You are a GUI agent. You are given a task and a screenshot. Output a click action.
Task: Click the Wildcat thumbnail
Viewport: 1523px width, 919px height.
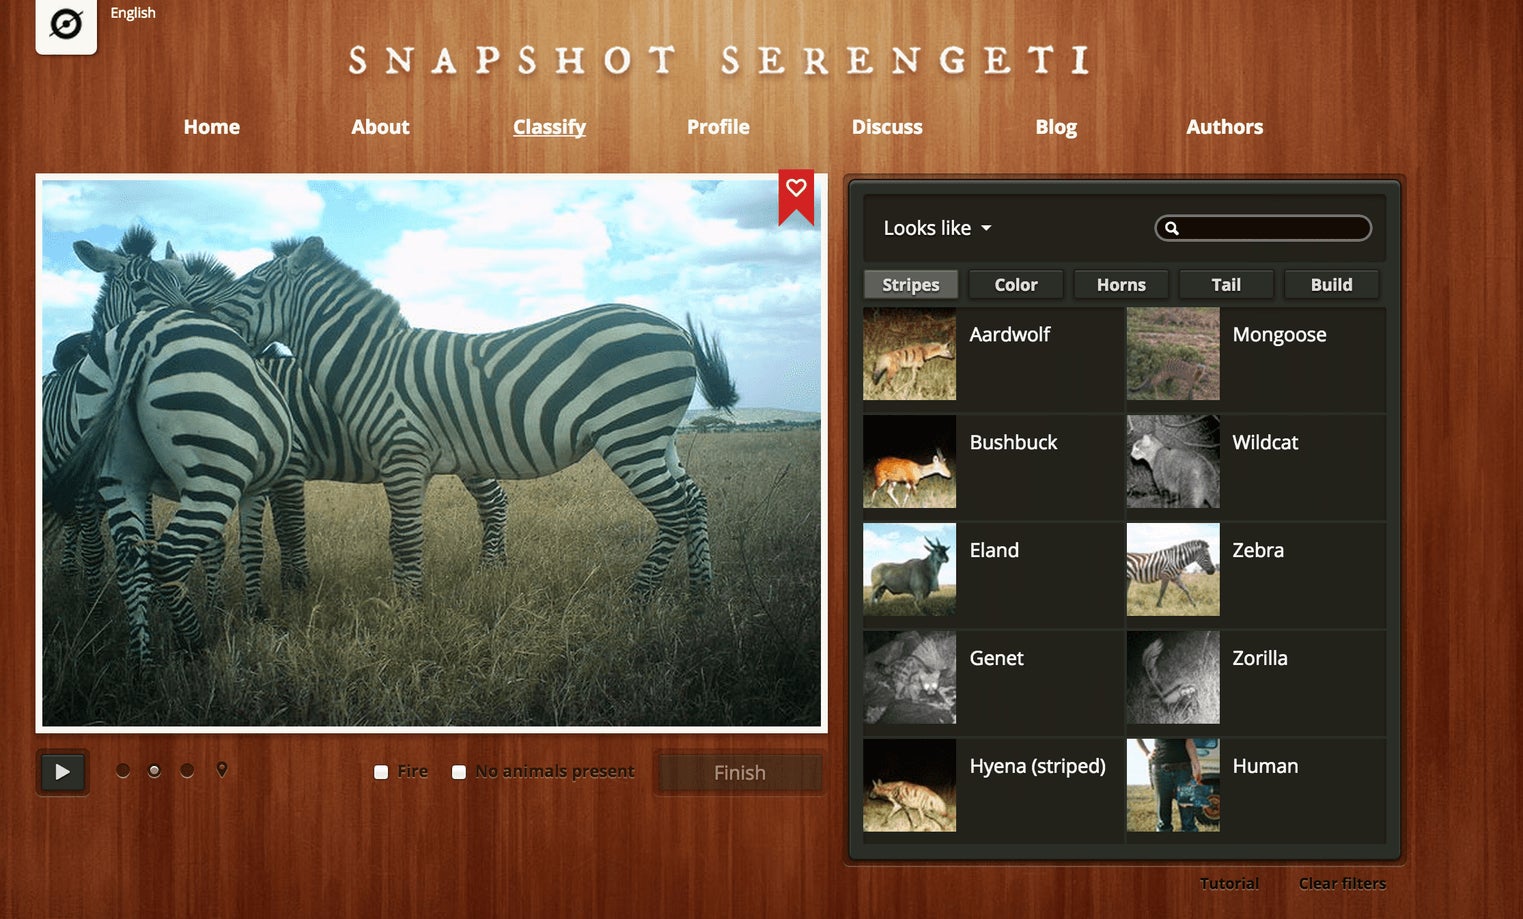pos(1173,462)
